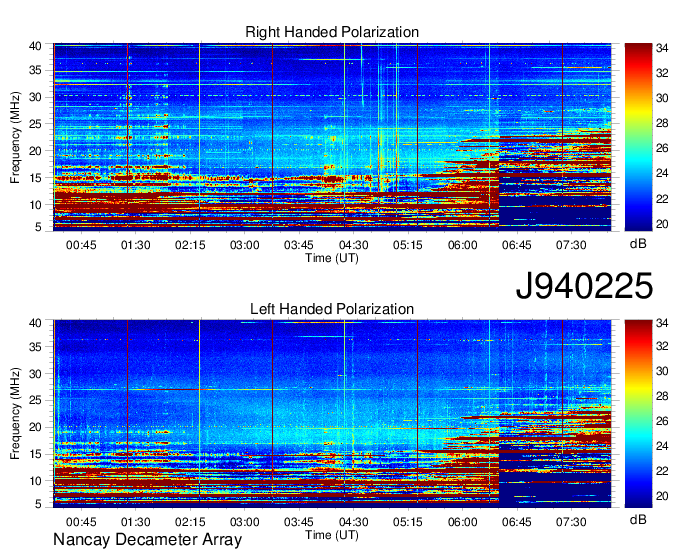Click 26 dB label on Left Handed colorbar
Image resolution: width=680 pixels, height=552 pixels.
tap(662, 421)
